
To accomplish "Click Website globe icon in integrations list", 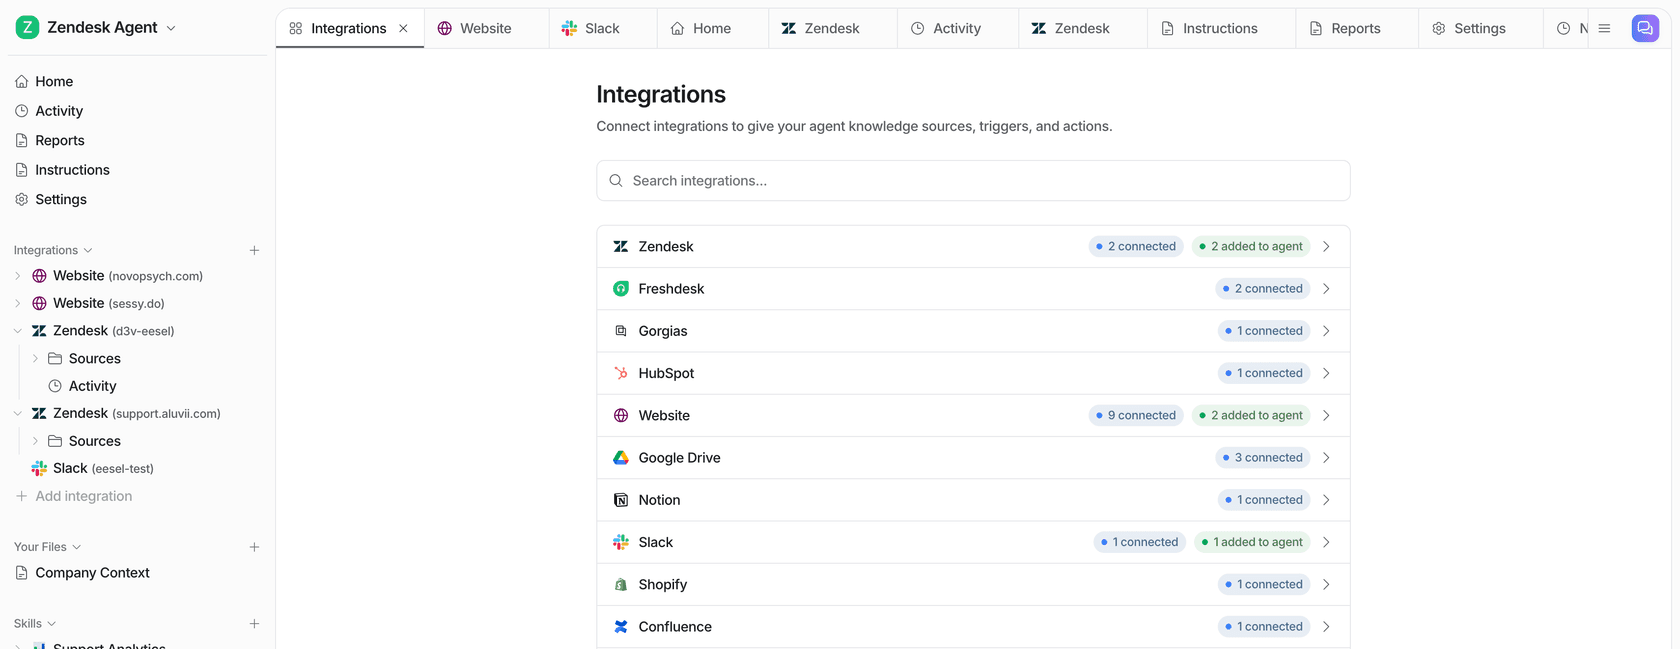I will click(x=621, y=416).
